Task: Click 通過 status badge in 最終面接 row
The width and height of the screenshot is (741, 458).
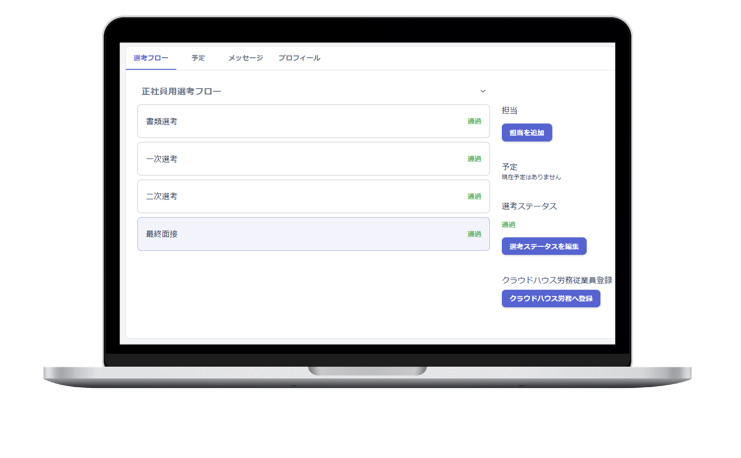Action: point(474,234)
